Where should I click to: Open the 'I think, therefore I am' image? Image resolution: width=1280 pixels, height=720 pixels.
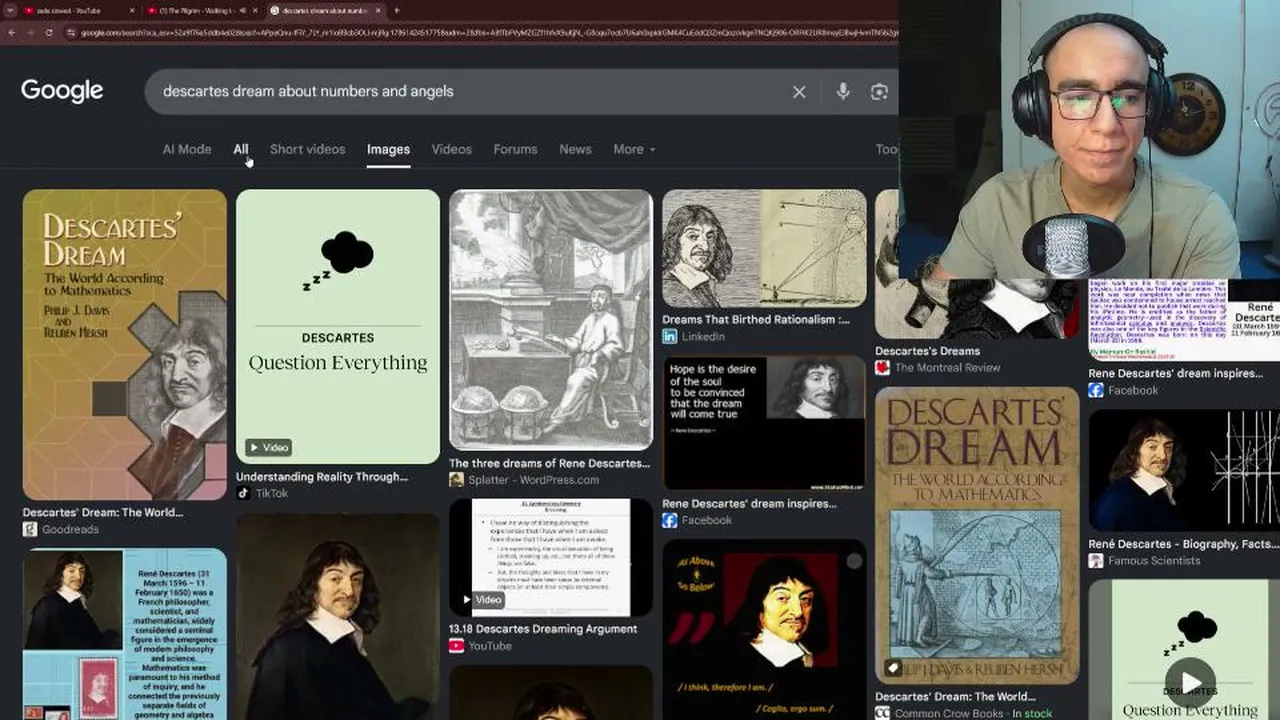click(764, 630)
